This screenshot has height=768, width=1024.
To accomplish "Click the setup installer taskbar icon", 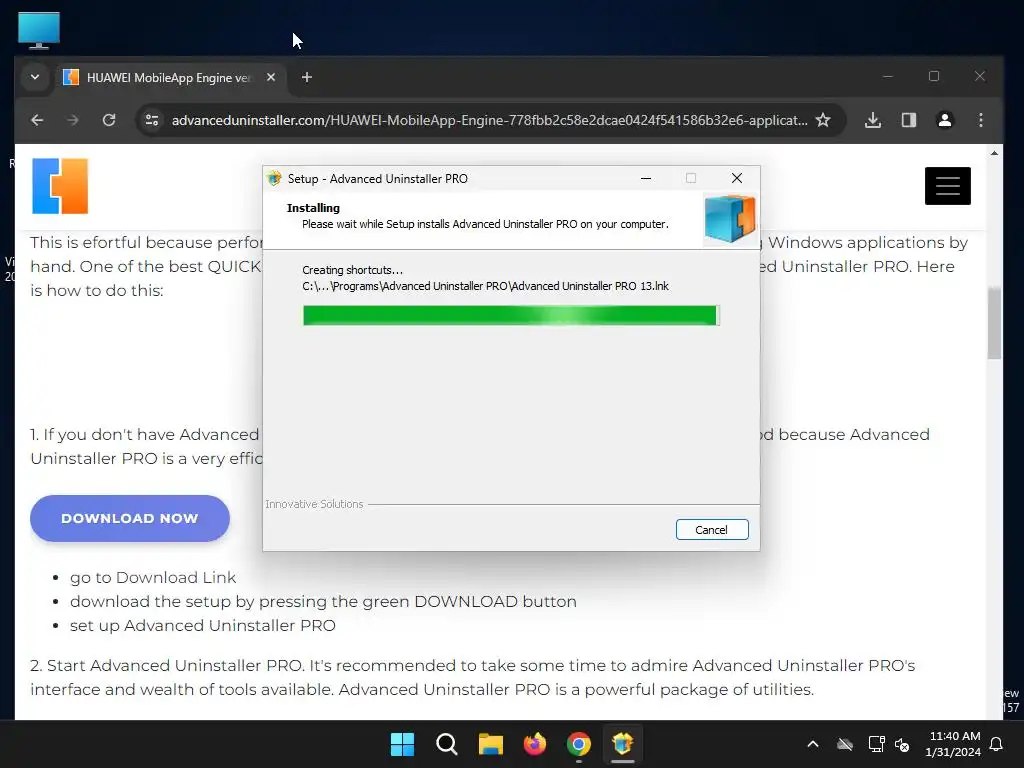I will click(x=623, y=744).
